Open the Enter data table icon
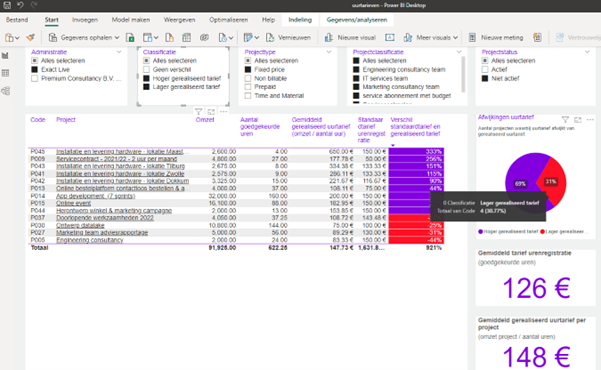The height and width of the screenshot is (370, 601). pos(186,38)
